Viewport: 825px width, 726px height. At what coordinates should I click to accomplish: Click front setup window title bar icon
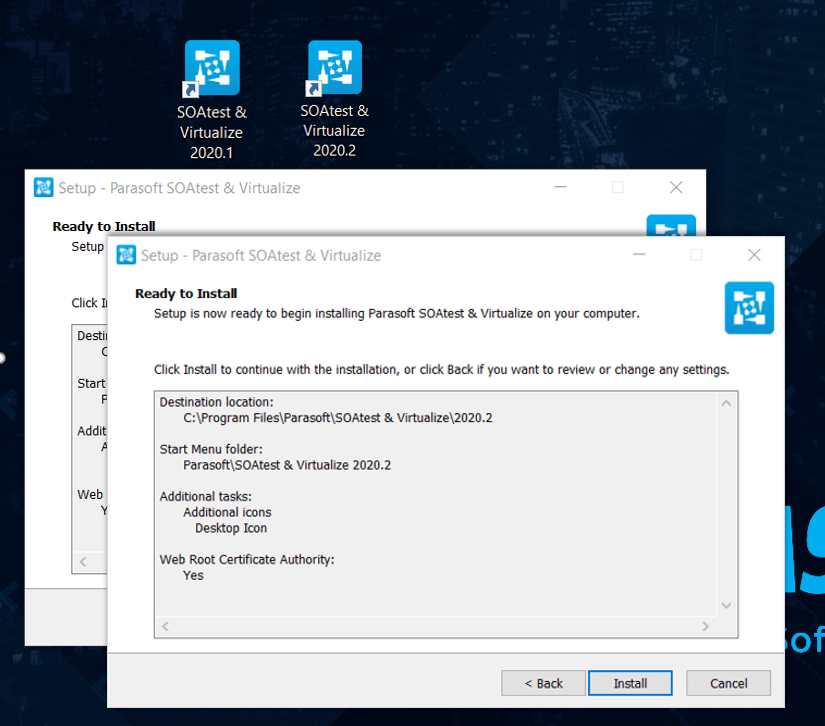point(126,255)
